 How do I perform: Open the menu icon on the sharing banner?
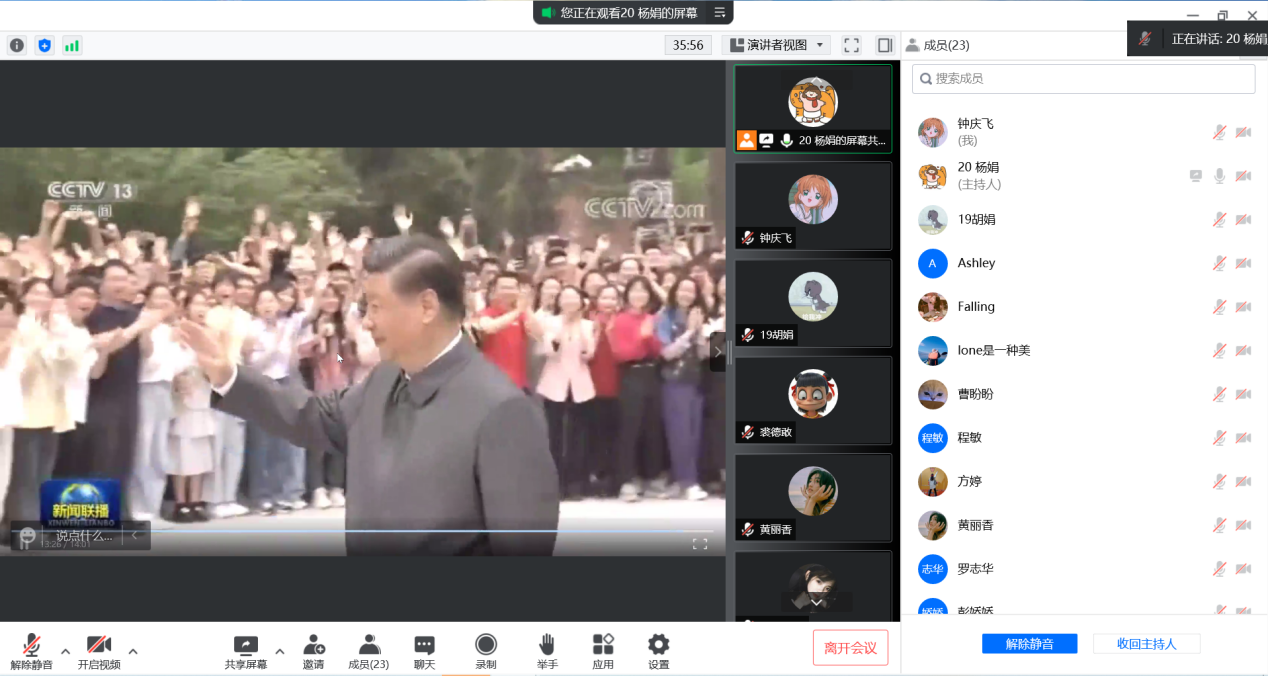click(720, 12)
